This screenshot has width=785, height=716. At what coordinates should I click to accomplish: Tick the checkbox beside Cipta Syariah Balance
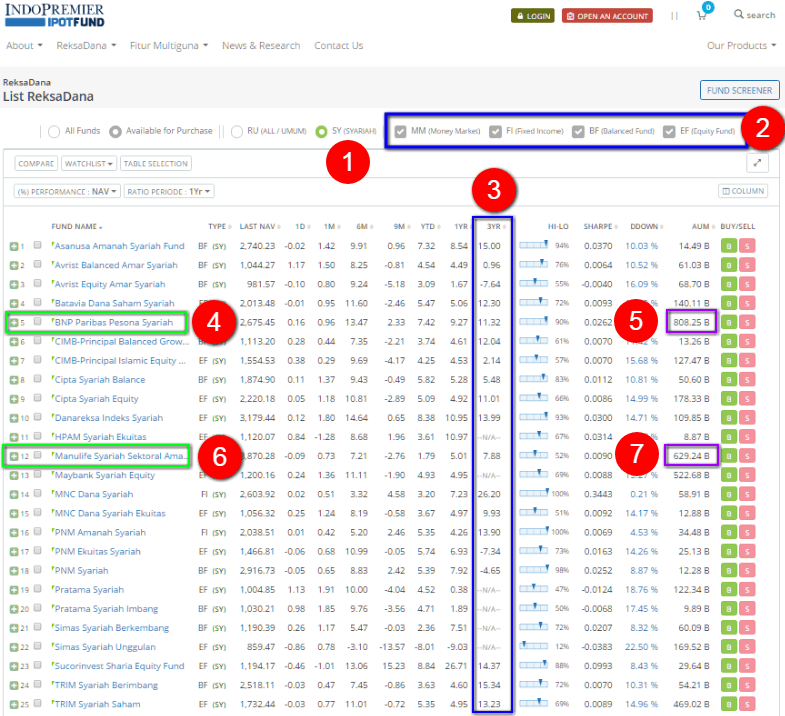click(x=38, y=380)
